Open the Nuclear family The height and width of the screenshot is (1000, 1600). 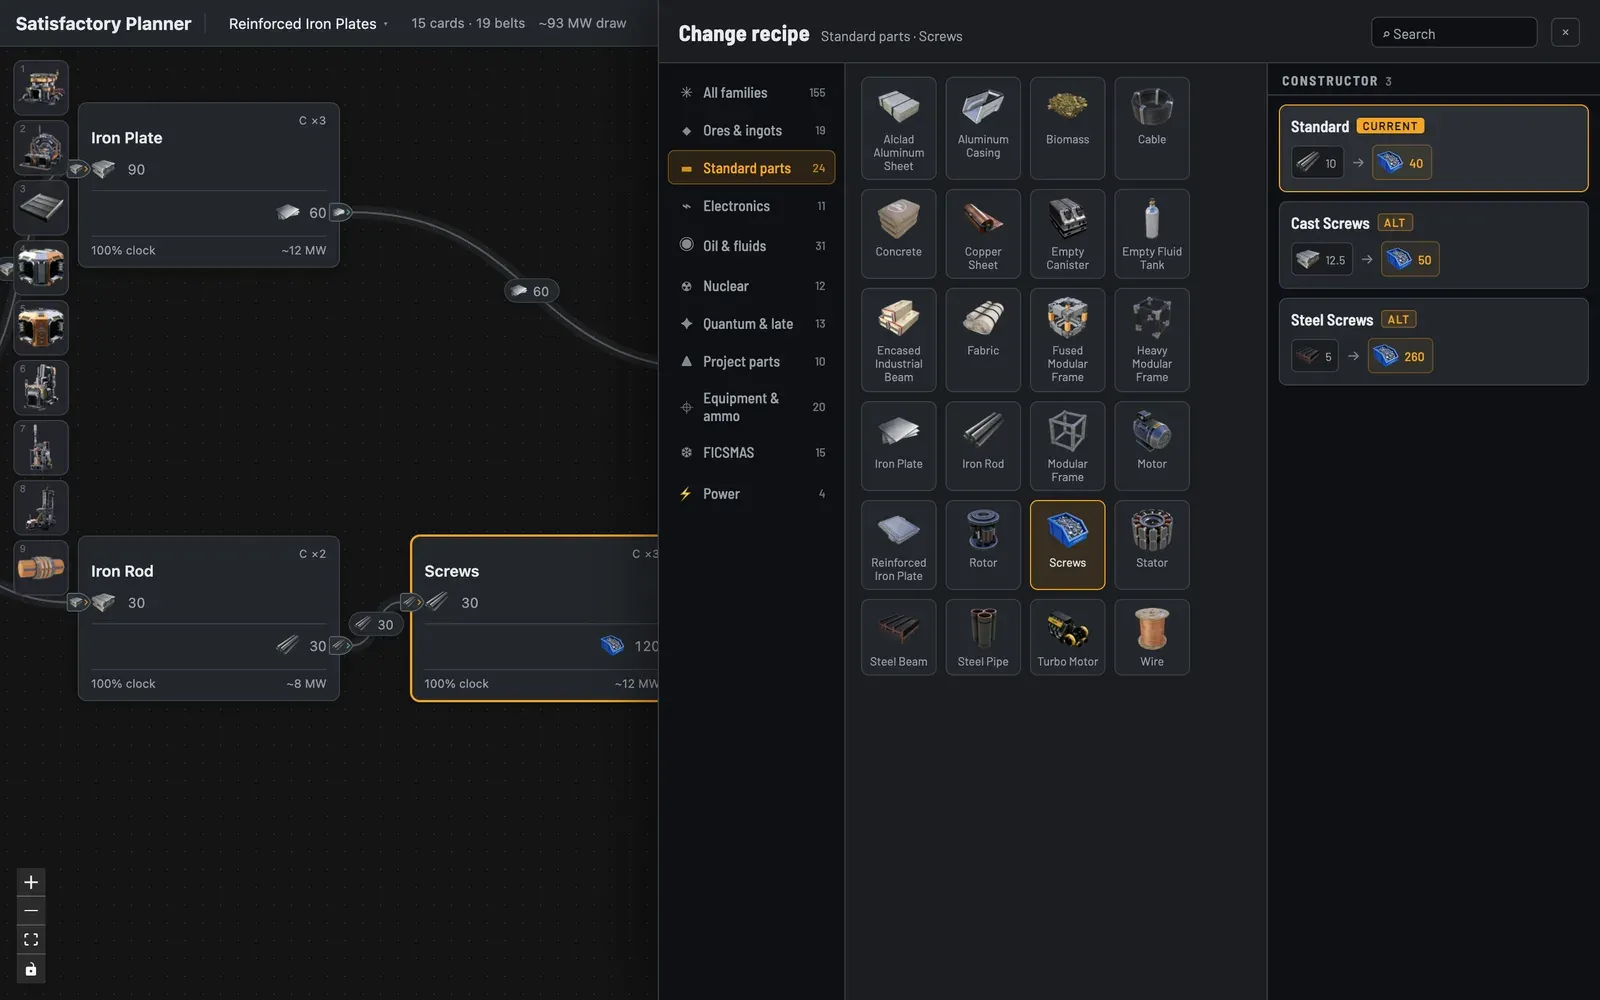click(751, 286)
